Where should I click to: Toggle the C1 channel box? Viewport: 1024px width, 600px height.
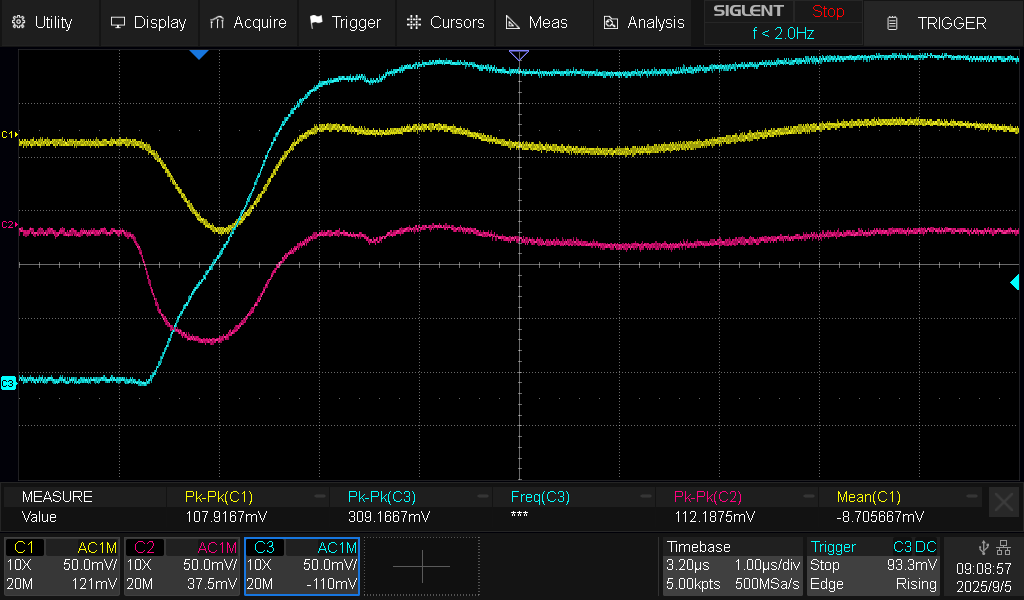[x=63, y=566]
